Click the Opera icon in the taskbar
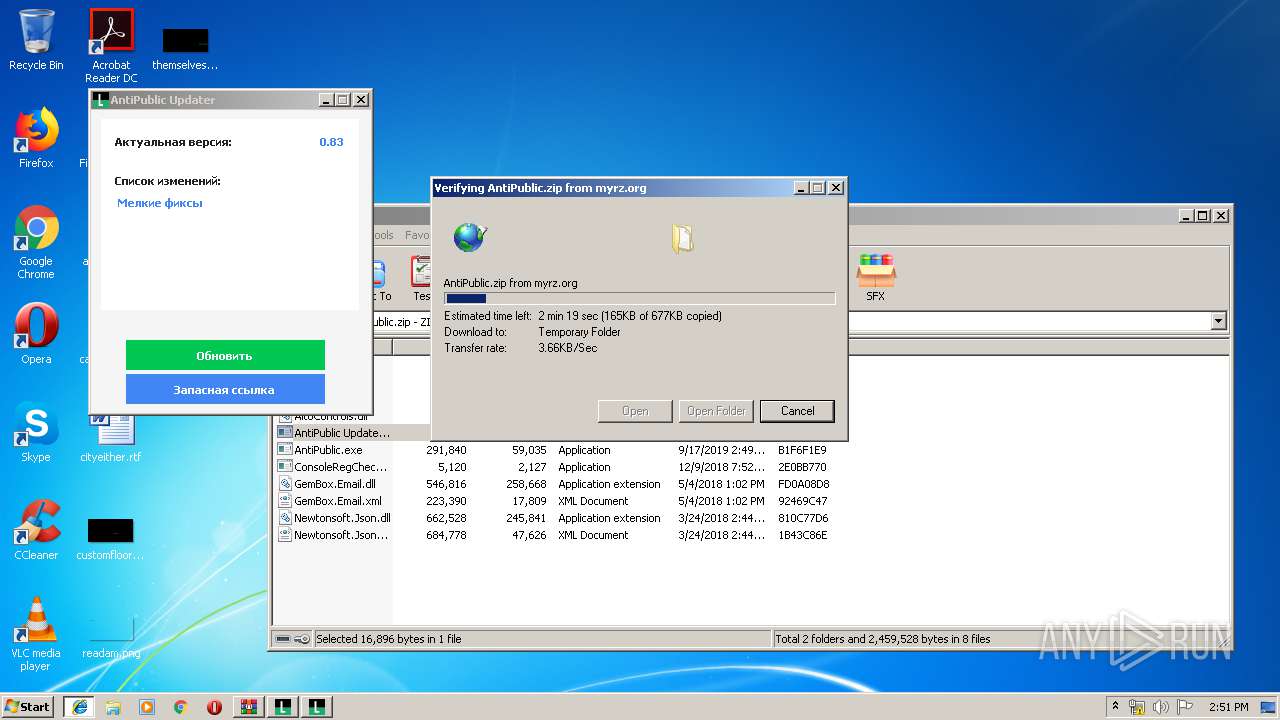Viewport: 1280px width, 720px height. click(214, 707)
